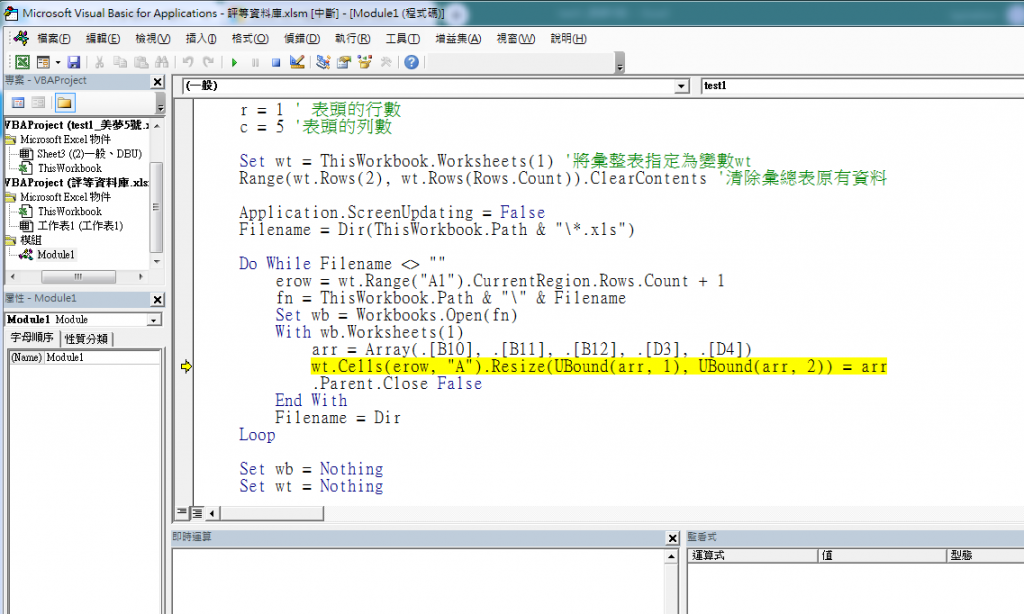Open Object Browser toolbar icon
The width and height of the screenshot is (1024, 614).
pyautogui.click(x=364, y=62)
